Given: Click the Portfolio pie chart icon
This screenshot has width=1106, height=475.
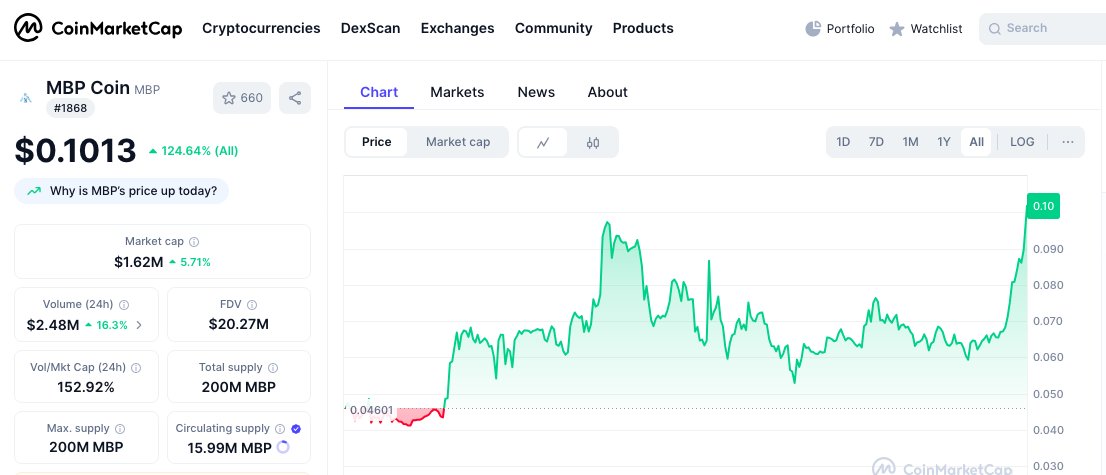Looking at the screenshot, I should [x=813, y=28].
